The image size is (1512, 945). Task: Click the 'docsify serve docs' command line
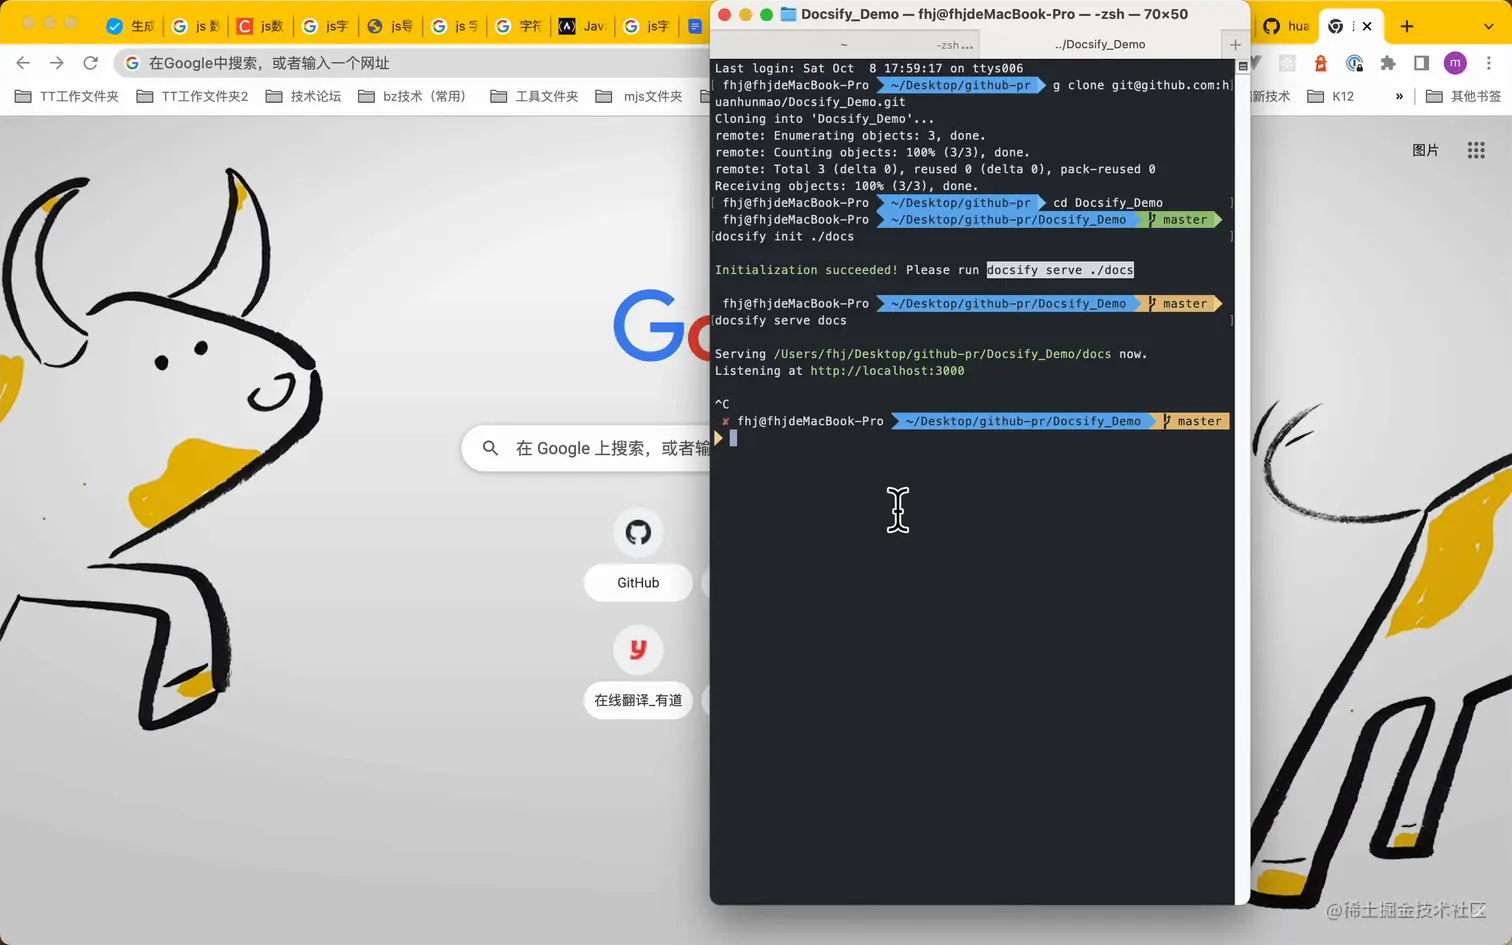[781, 321]
